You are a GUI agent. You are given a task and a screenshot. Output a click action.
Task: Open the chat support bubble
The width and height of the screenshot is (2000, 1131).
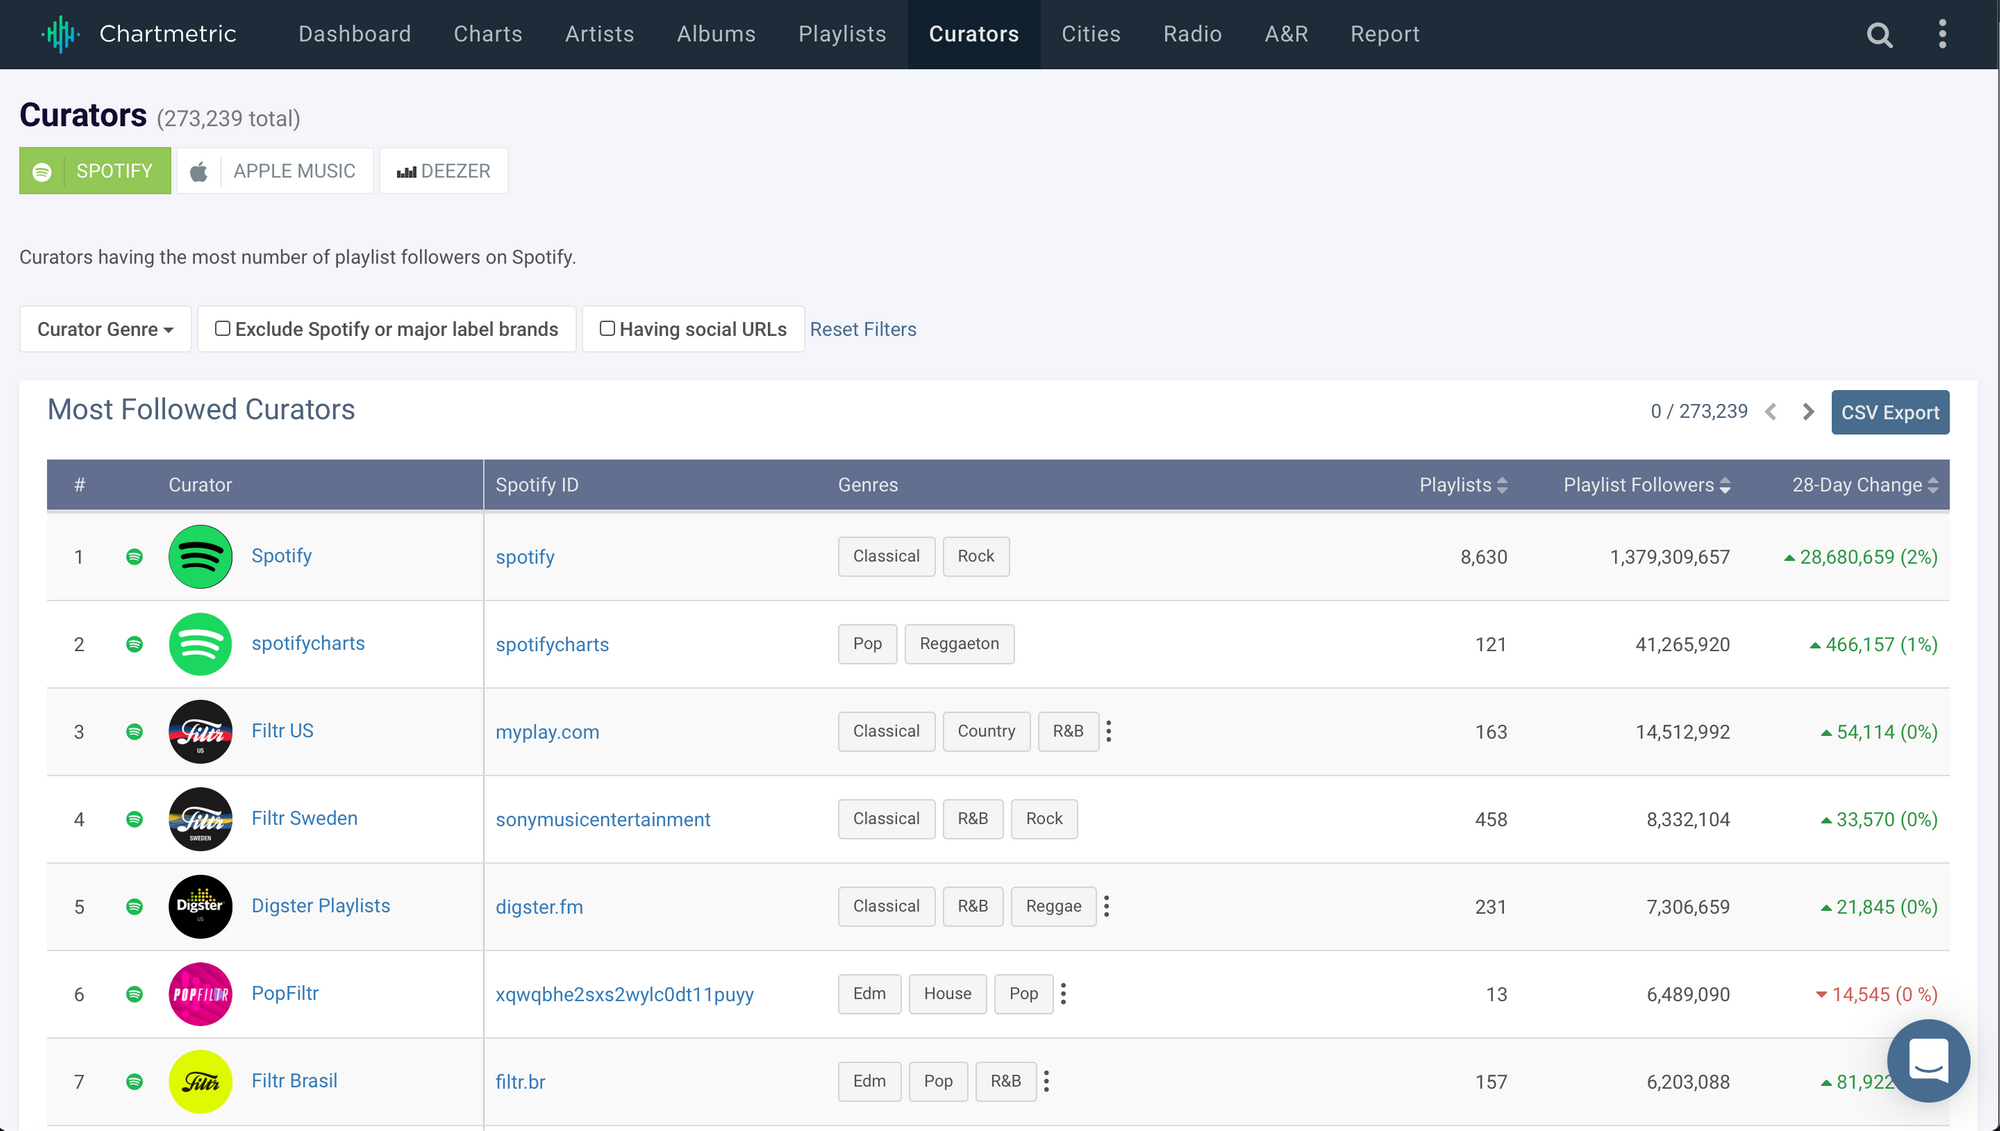point(1927,1060)
